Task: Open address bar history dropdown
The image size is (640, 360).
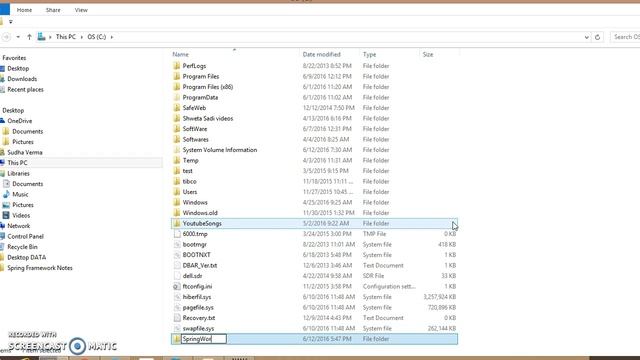Action: (x=587, y=37)
